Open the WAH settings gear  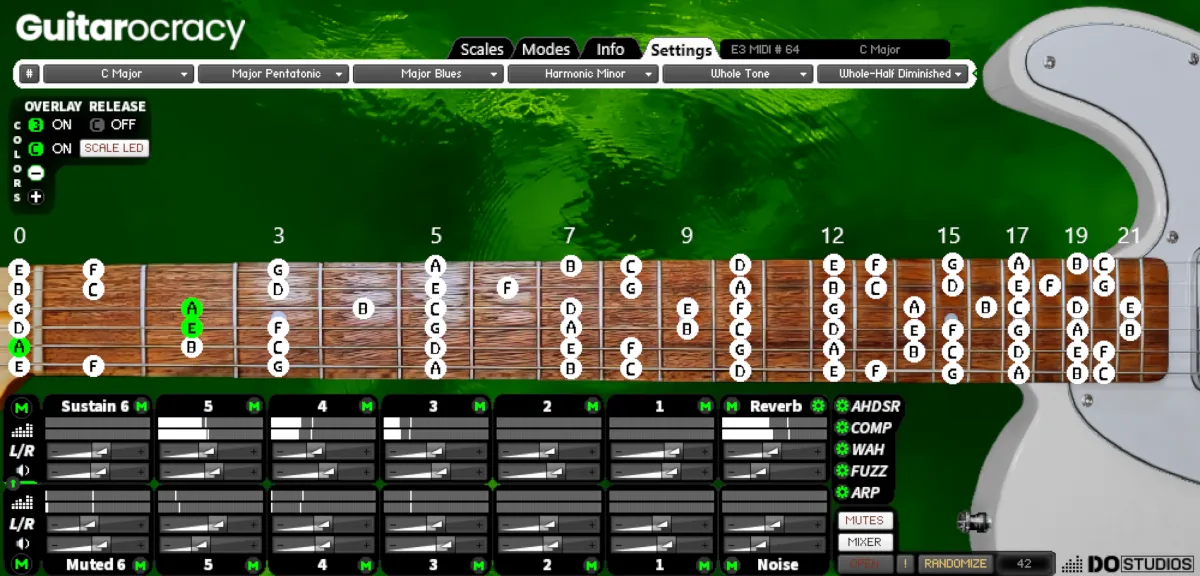tap(842, 450)
